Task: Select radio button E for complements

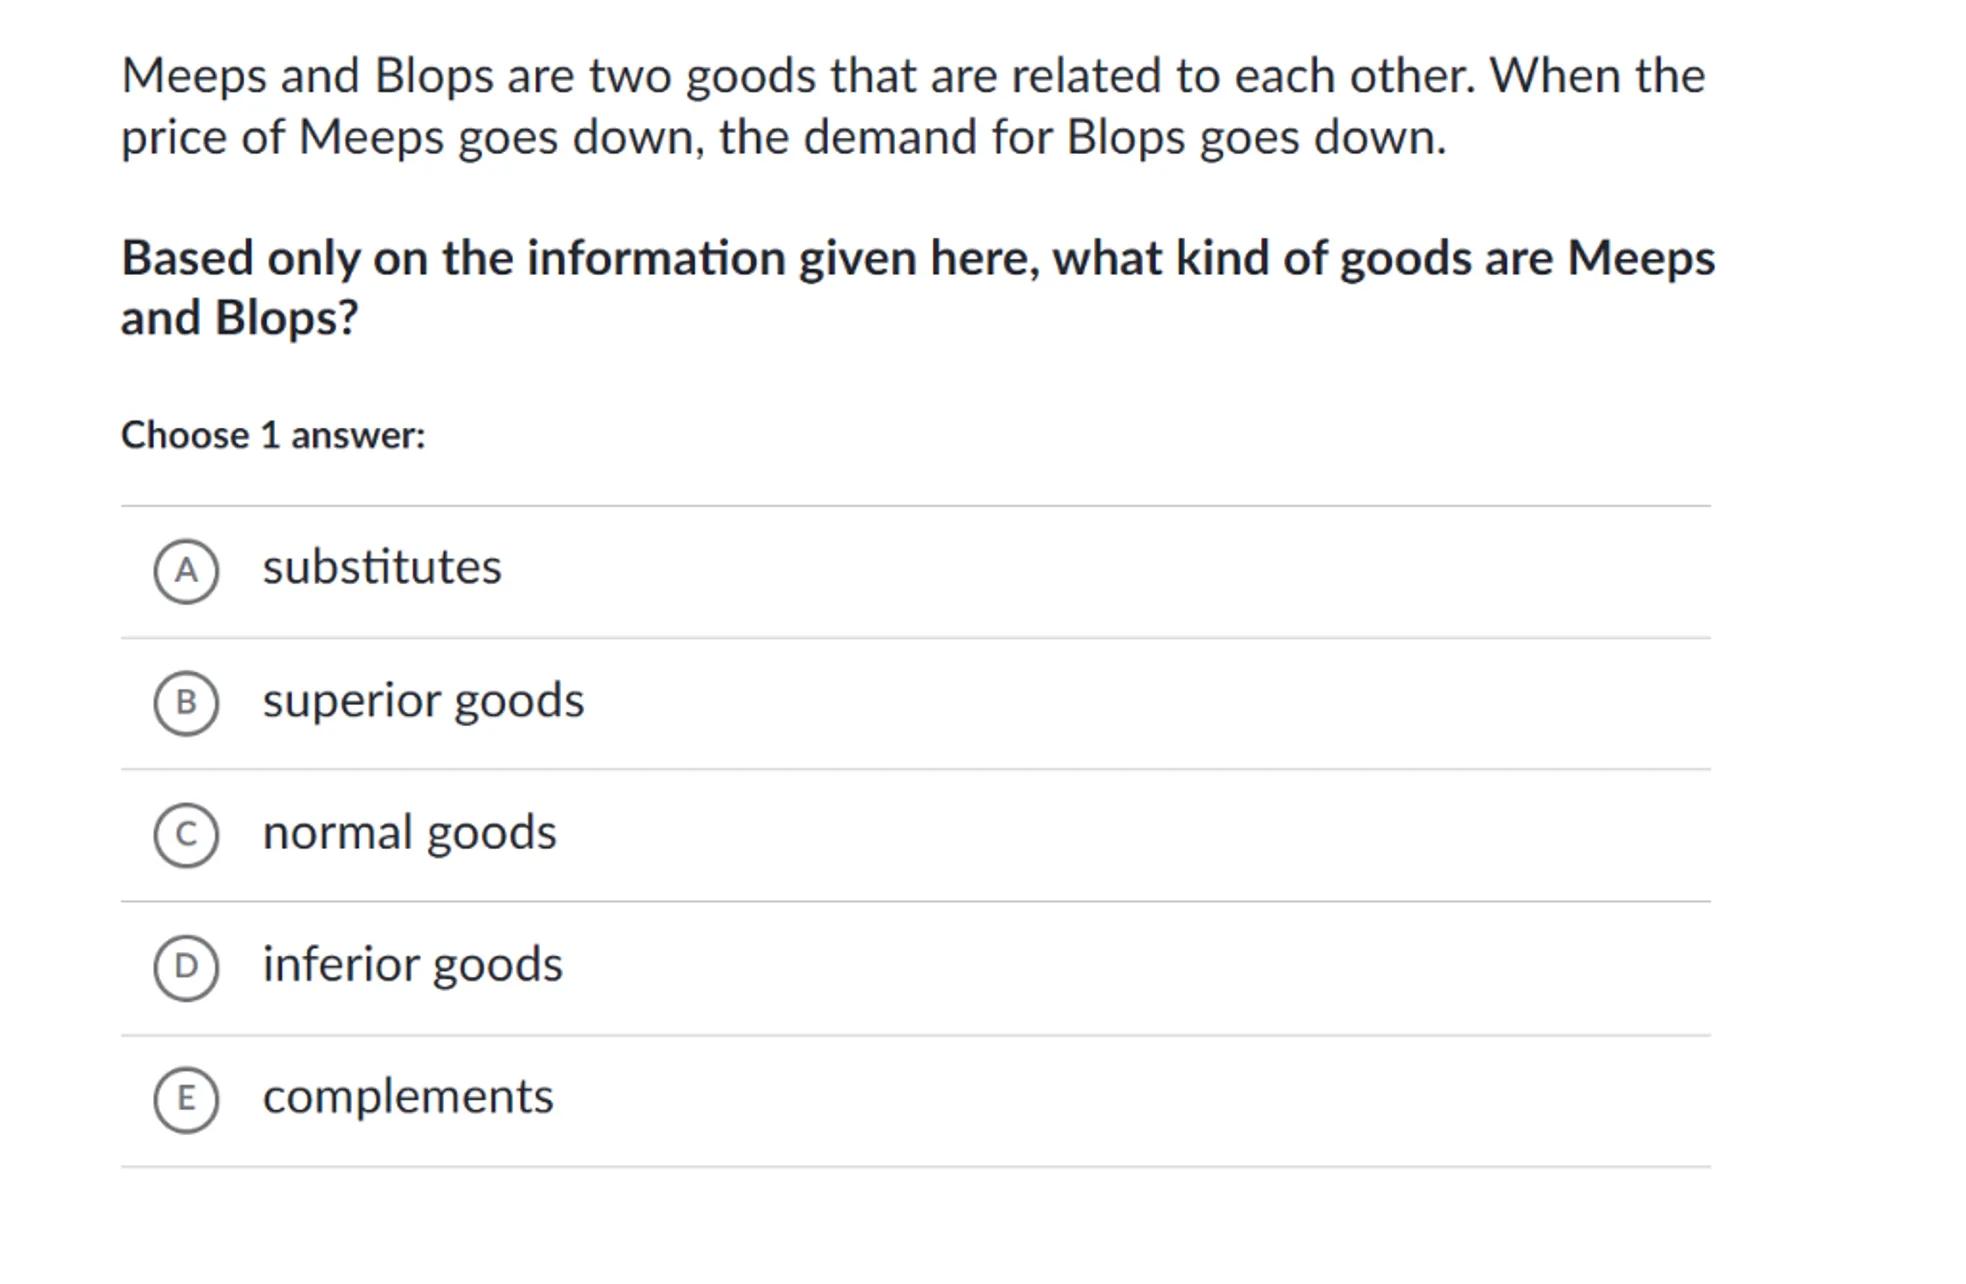Action: coord(186,1099)
